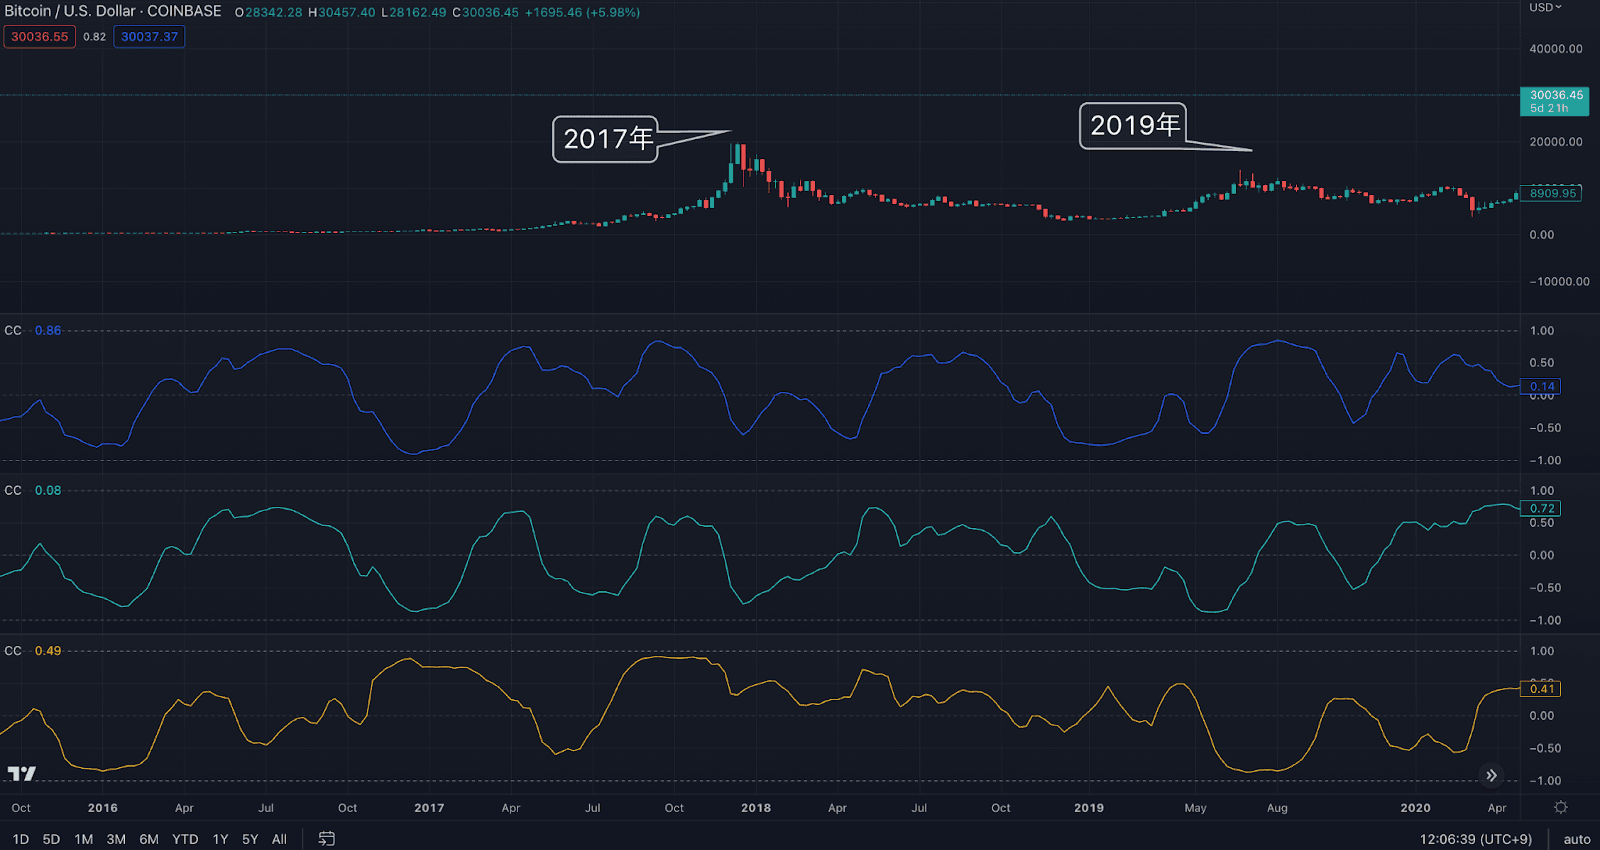Image resolution: width=1600 pixels, height=850 pixels.
Task: Open the Go to date calendar icon
Action: pos(327,839)
